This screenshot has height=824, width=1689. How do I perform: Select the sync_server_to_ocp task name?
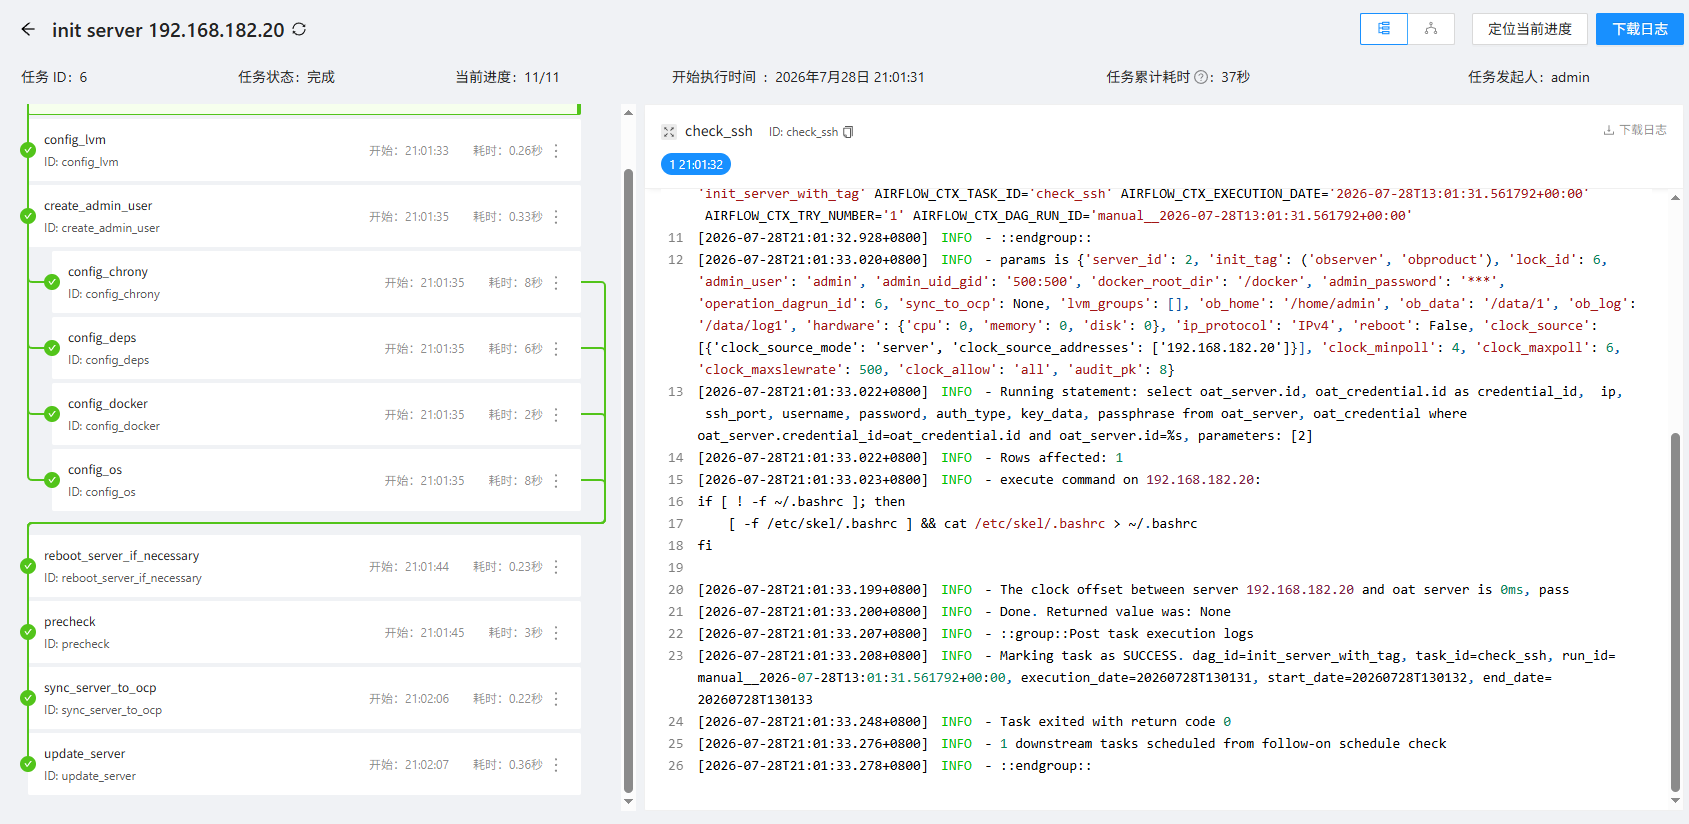[100, 688]
